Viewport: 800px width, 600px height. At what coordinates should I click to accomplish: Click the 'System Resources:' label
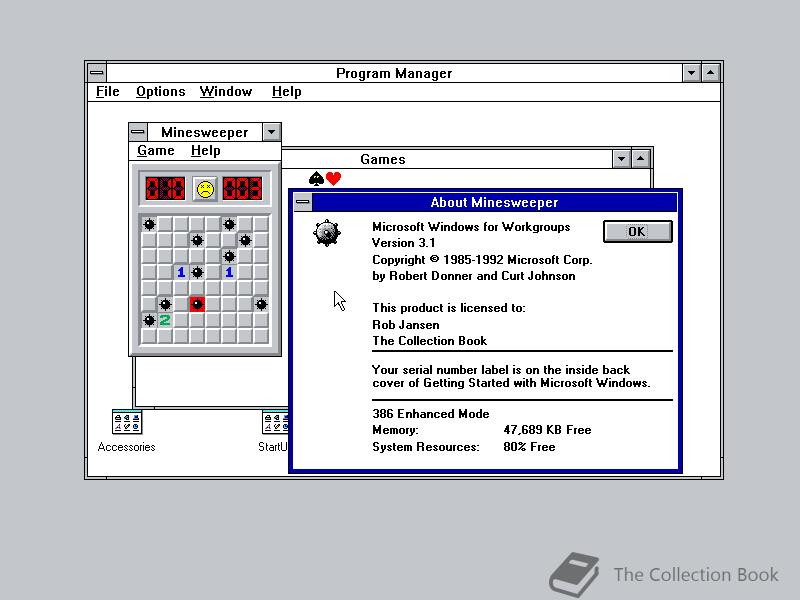[x=426, y=447]
